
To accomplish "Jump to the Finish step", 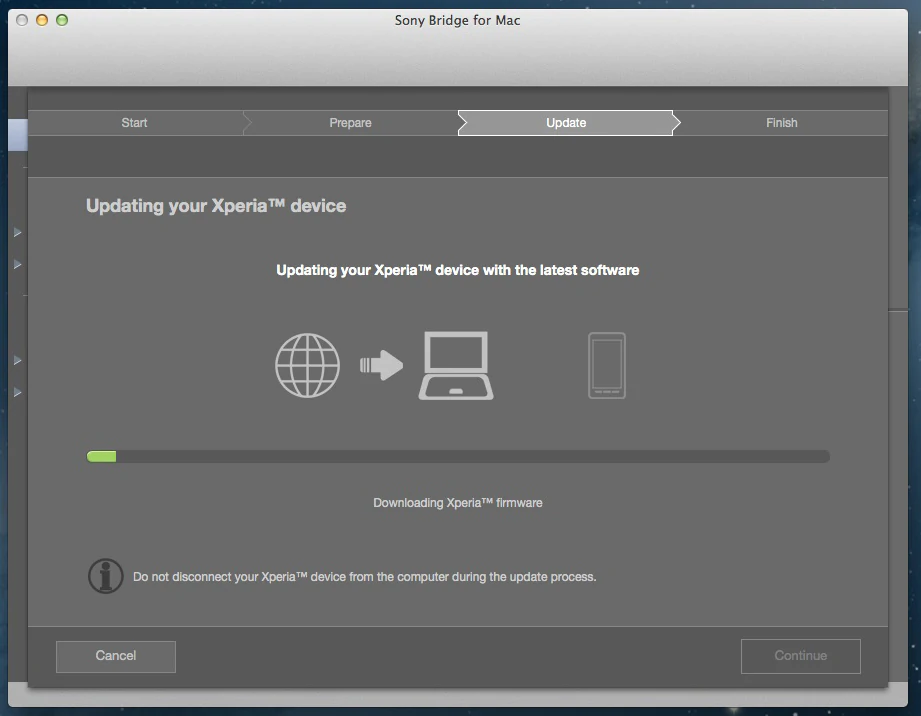I will 782,123.
